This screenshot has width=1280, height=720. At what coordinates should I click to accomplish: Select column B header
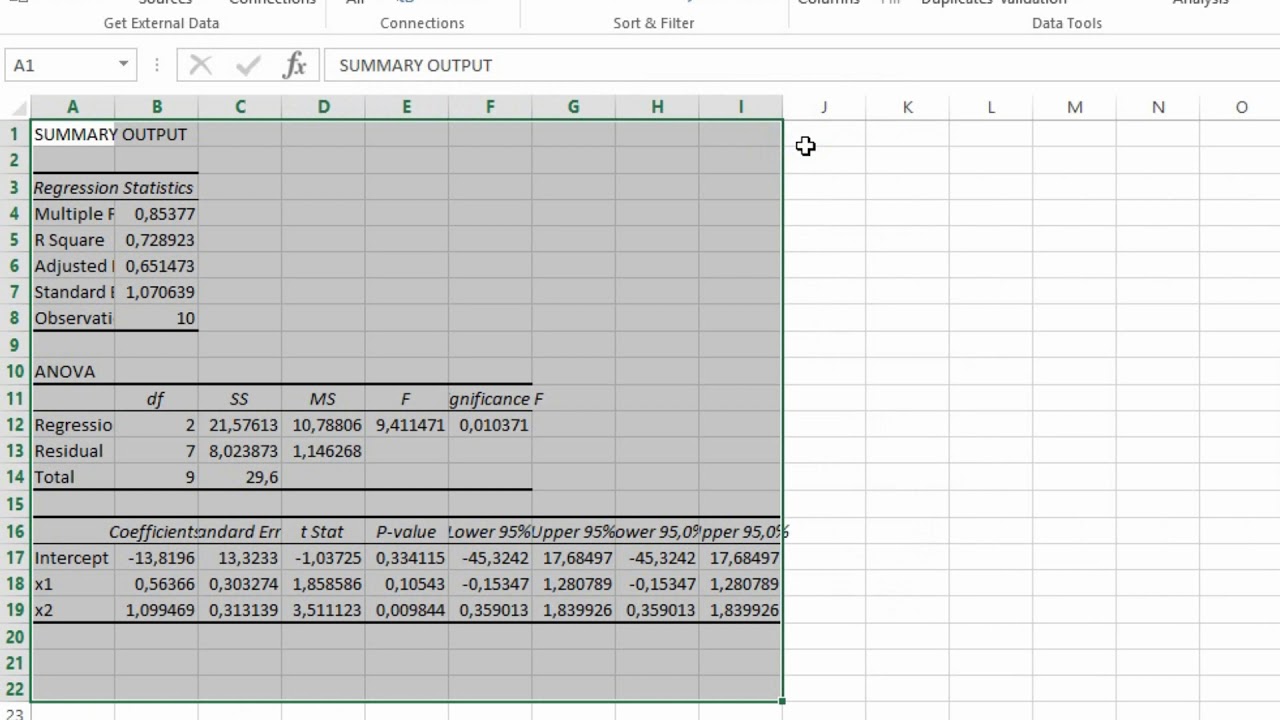point(156,107)
